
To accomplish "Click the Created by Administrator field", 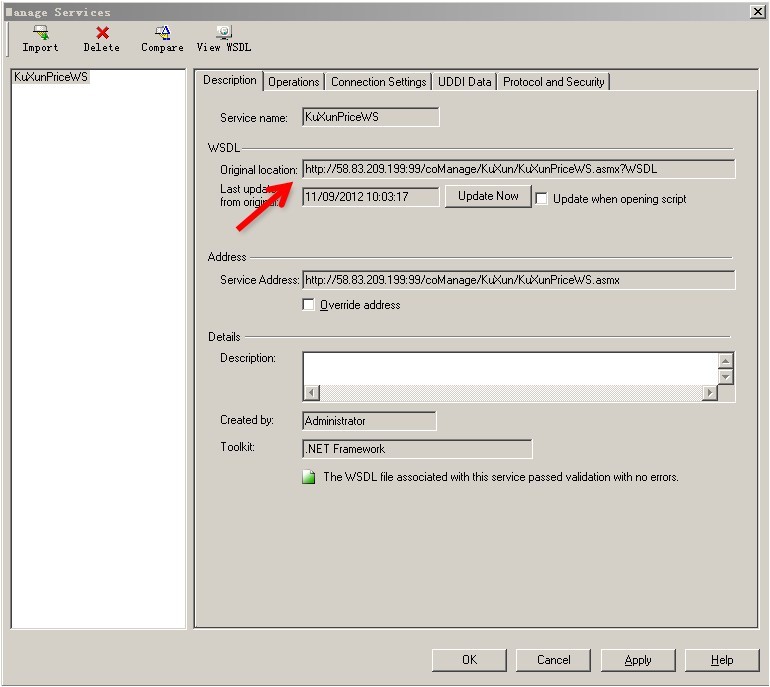I will tap(369, 421).
